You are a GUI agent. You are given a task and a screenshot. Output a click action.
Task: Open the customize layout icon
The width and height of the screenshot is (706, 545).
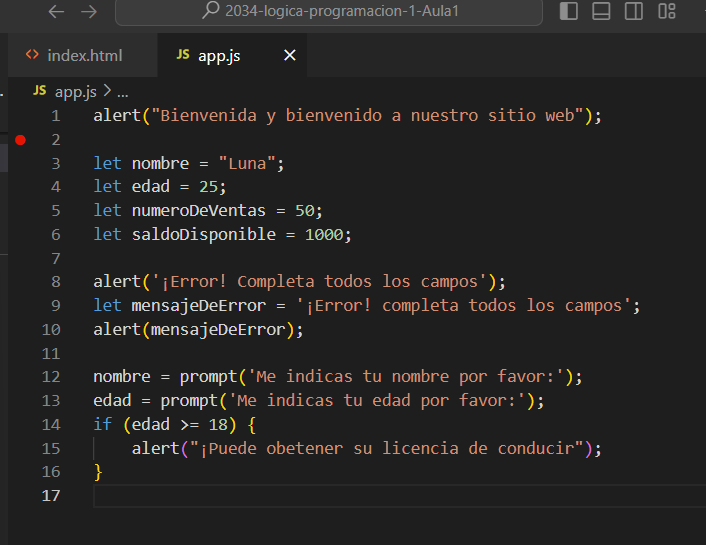666,11
